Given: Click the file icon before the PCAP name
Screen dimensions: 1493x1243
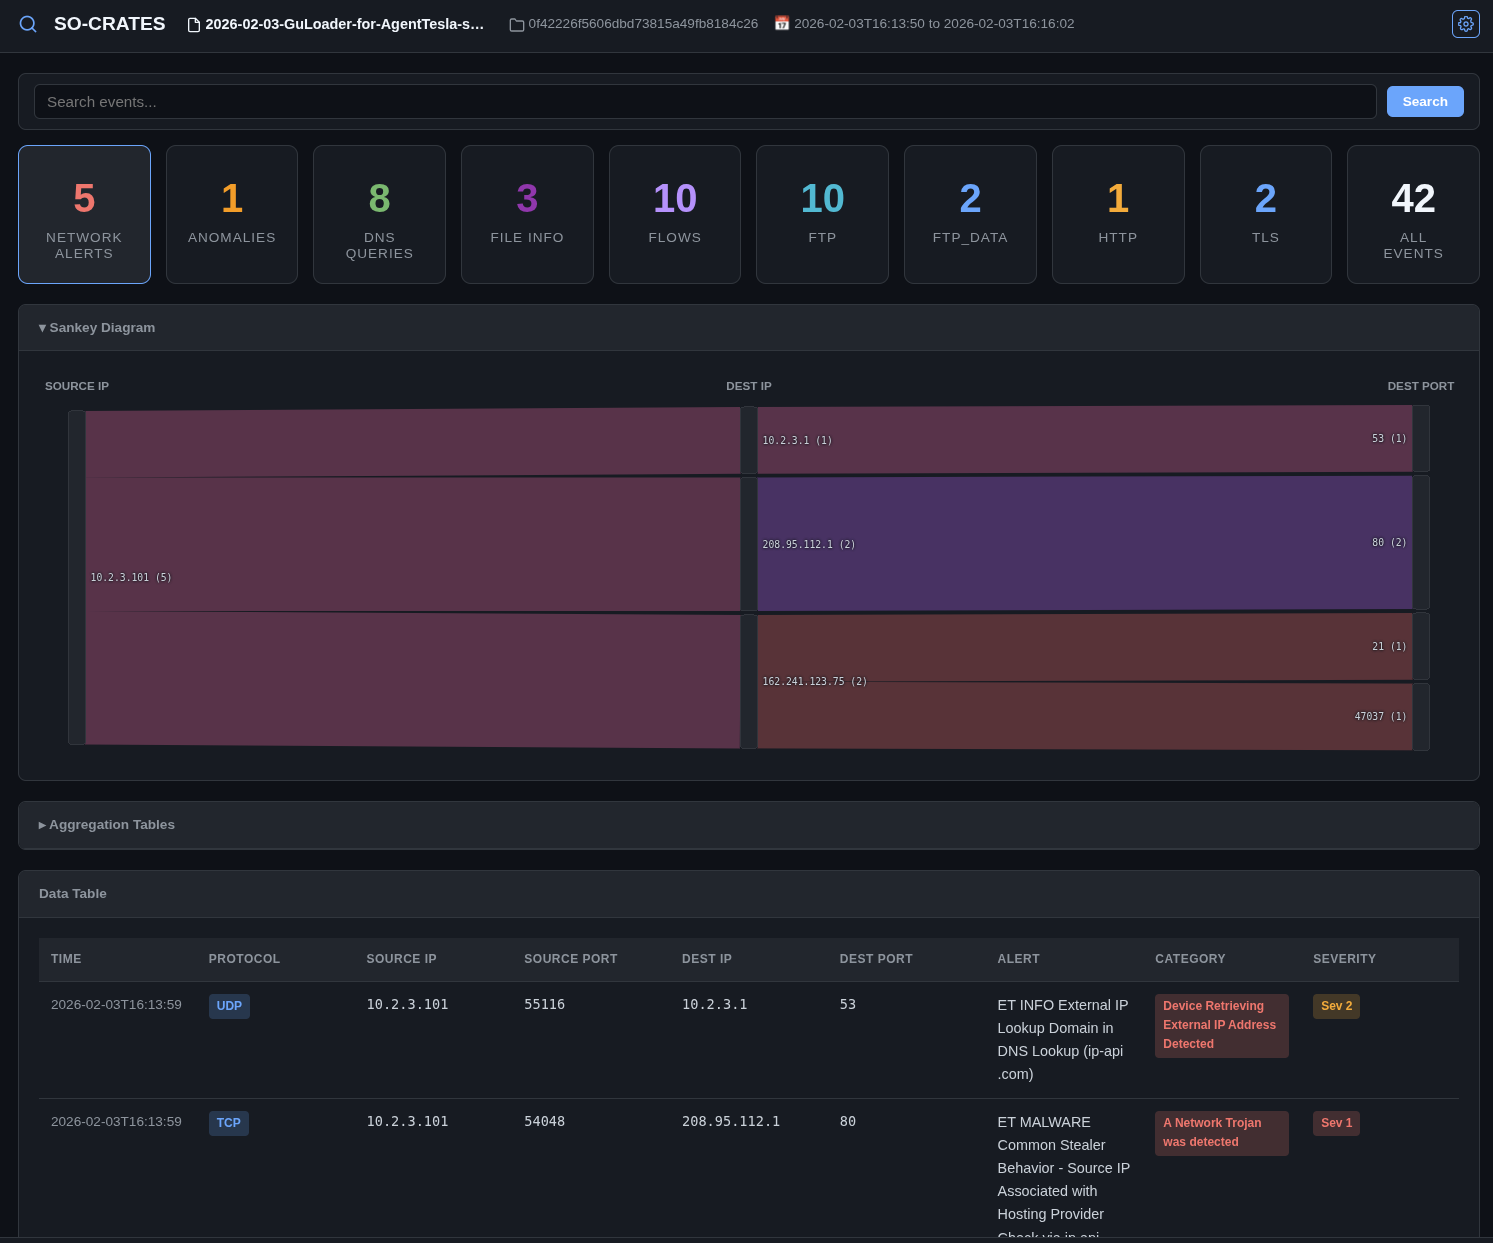Looking at the screenshot, I should pos(194,24).
